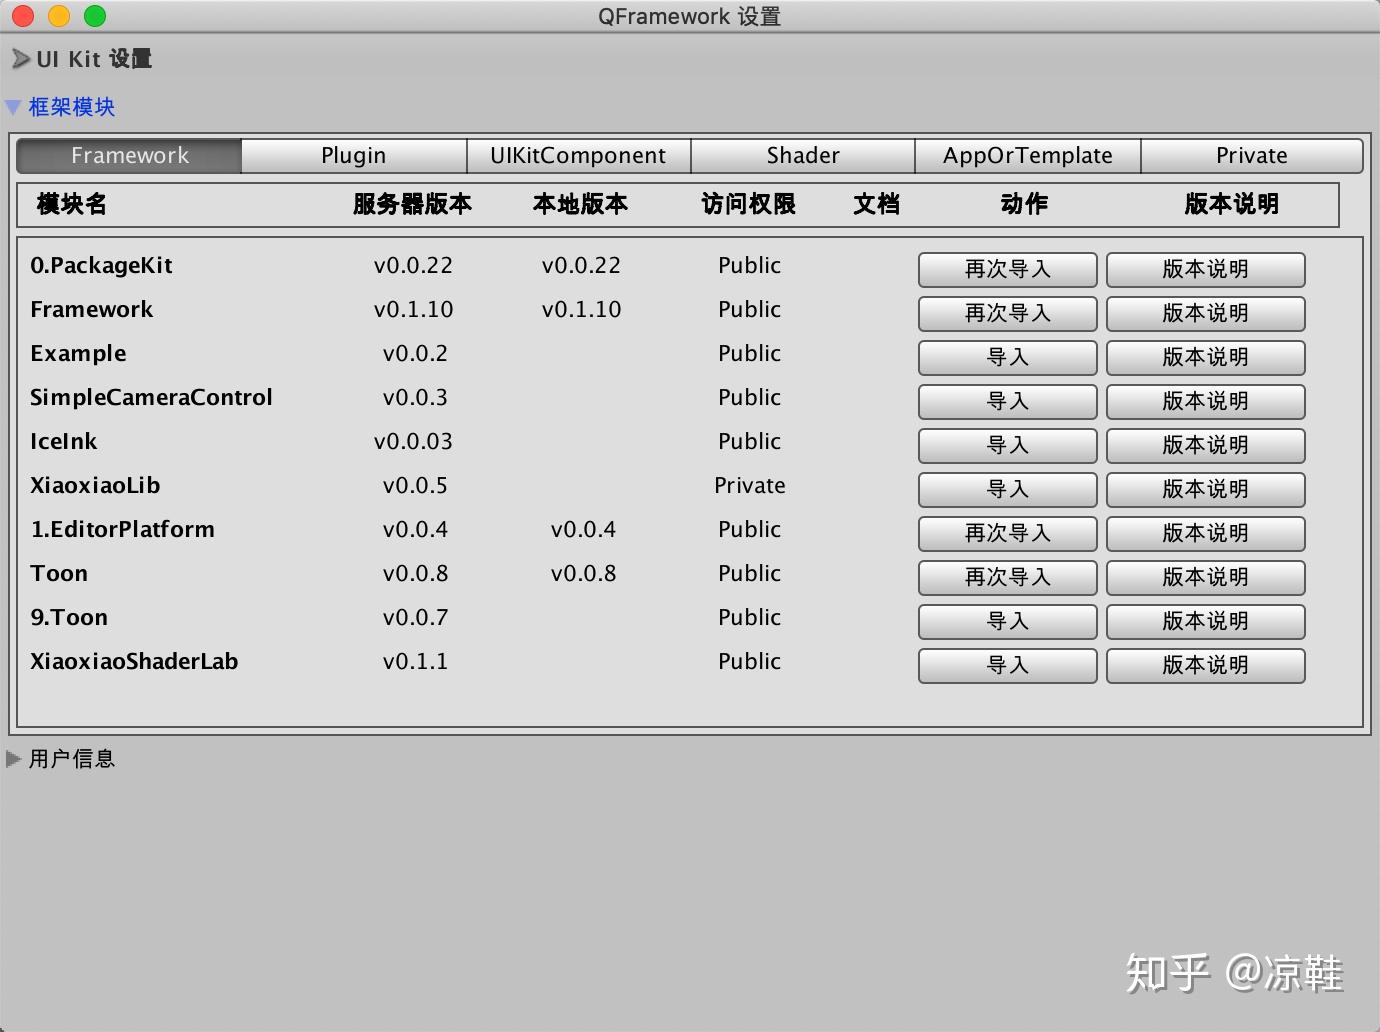The height and width of the screenshot is (1032, 1380).
Task: Import the private XiaoxiaoLib module
Action: (x=1007, y=489)
